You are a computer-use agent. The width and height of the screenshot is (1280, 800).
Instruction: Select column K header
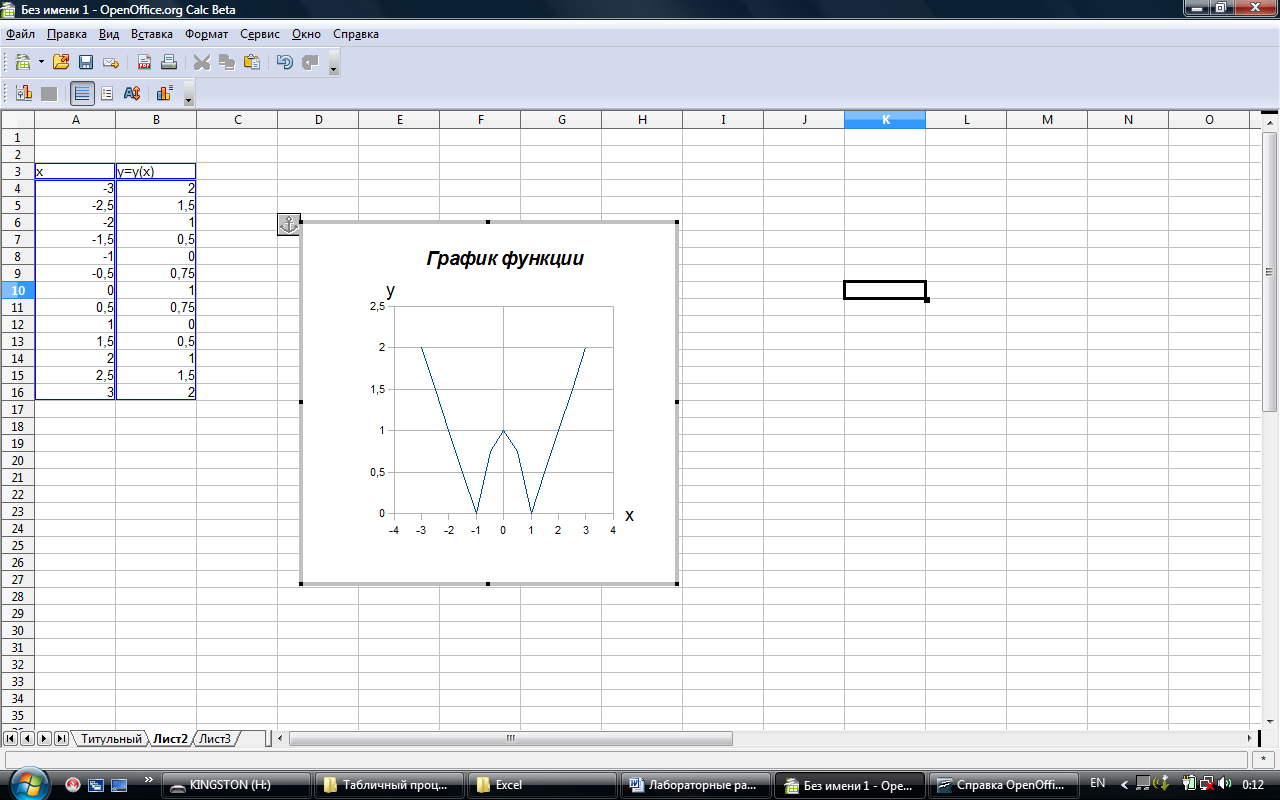coord(885,120)
